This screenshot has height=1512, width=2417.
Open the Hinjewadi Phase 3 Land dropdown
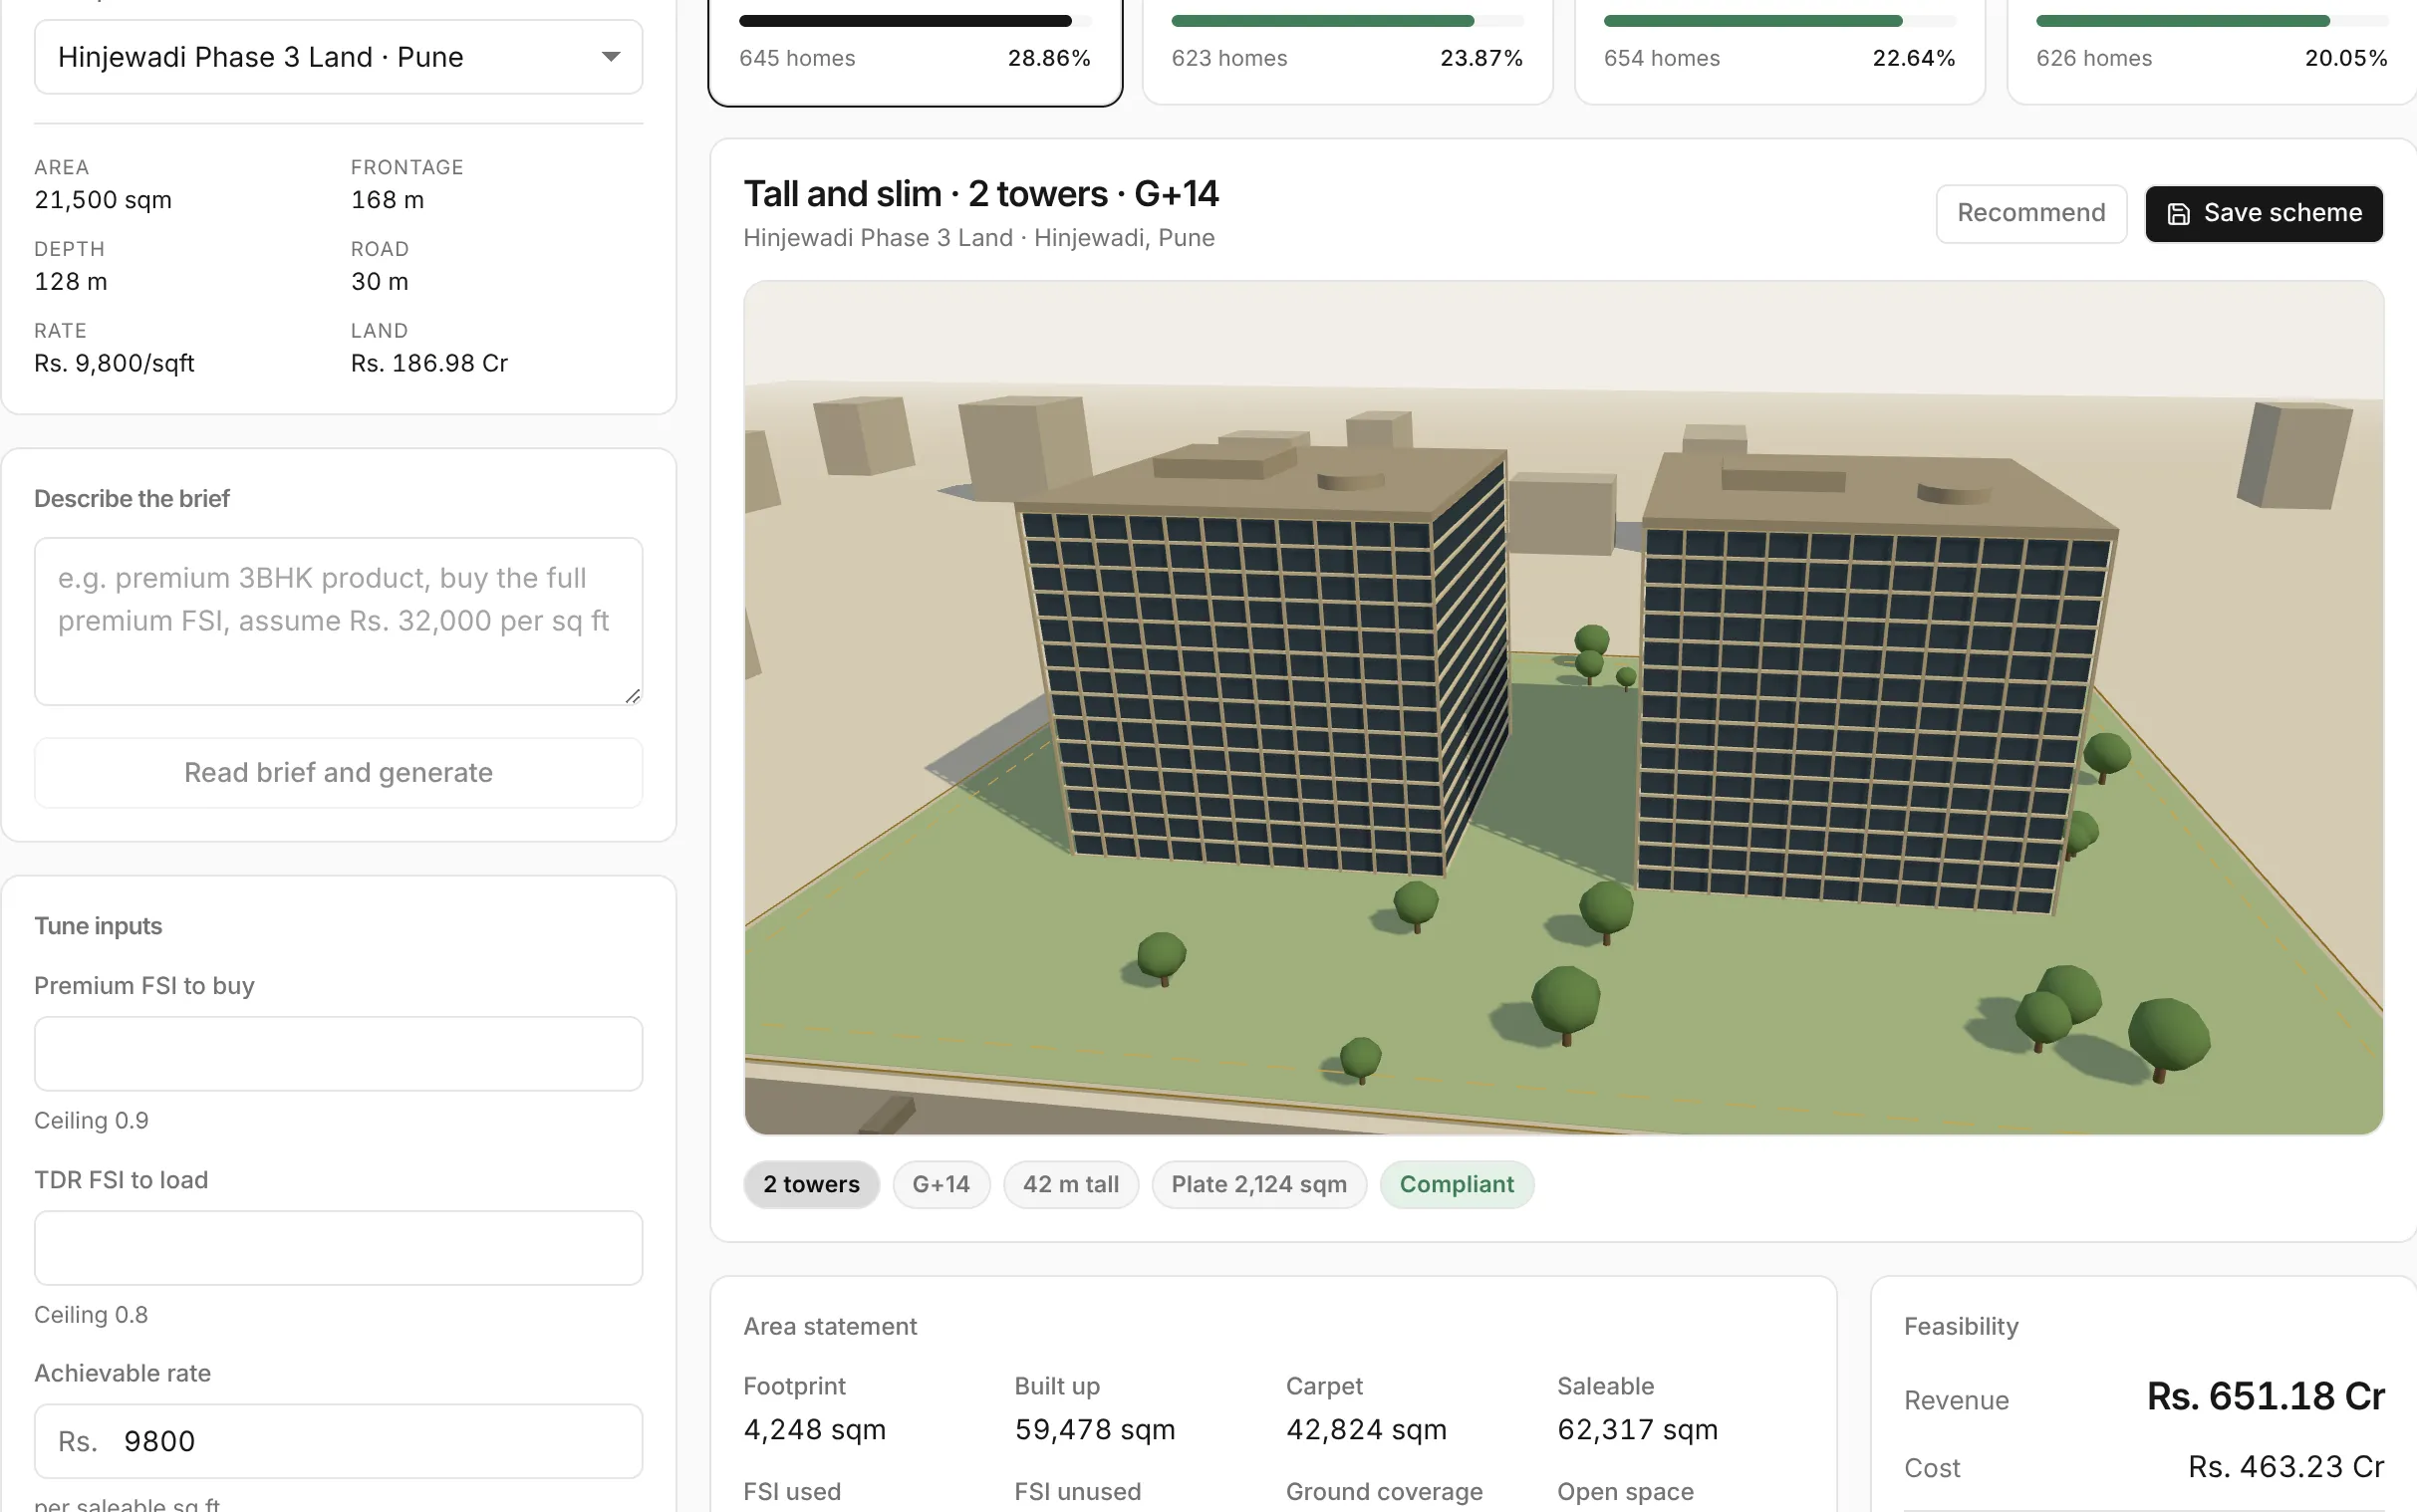point(338,57)
